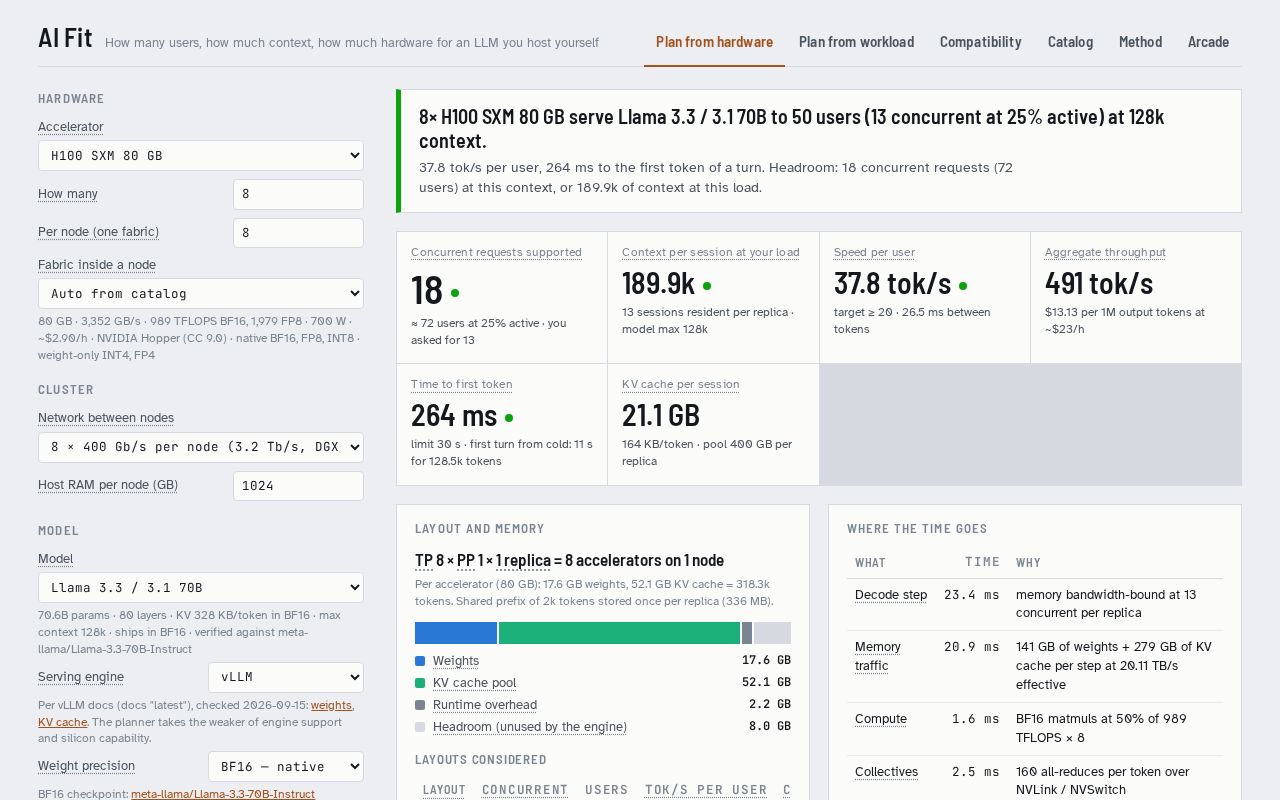Open the Method tab
The image size is (1280, 800).
coord(1140,42)
